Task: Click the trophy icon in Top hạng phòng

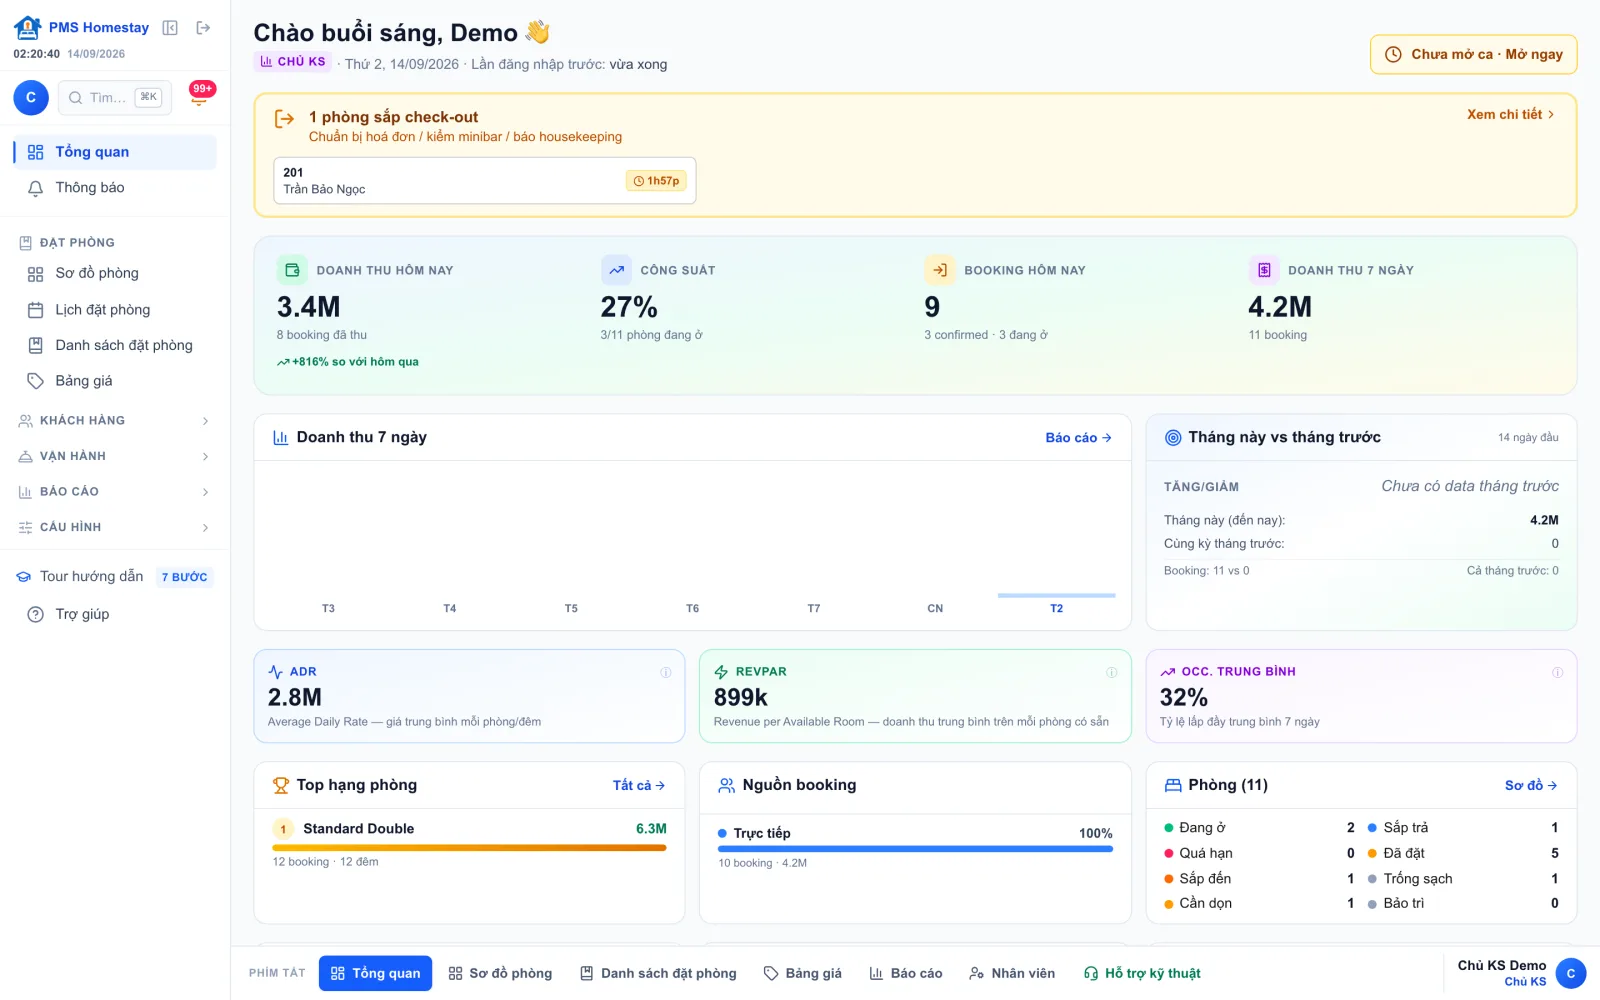Action: (281, 786)
